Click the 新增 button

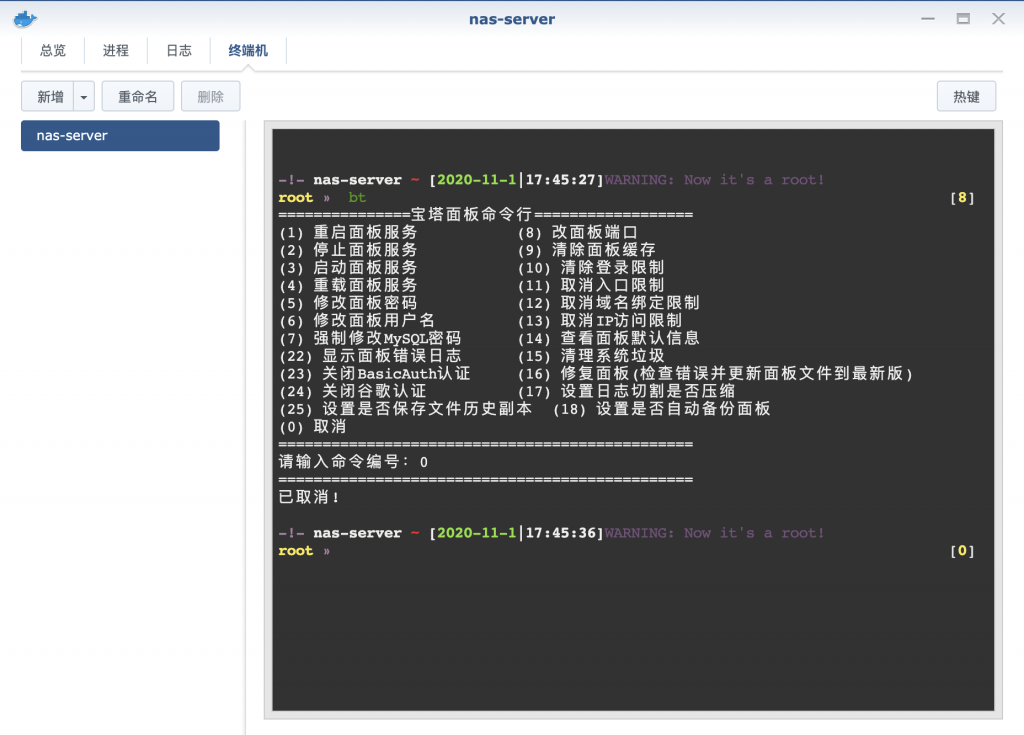(x=49, y=97)
